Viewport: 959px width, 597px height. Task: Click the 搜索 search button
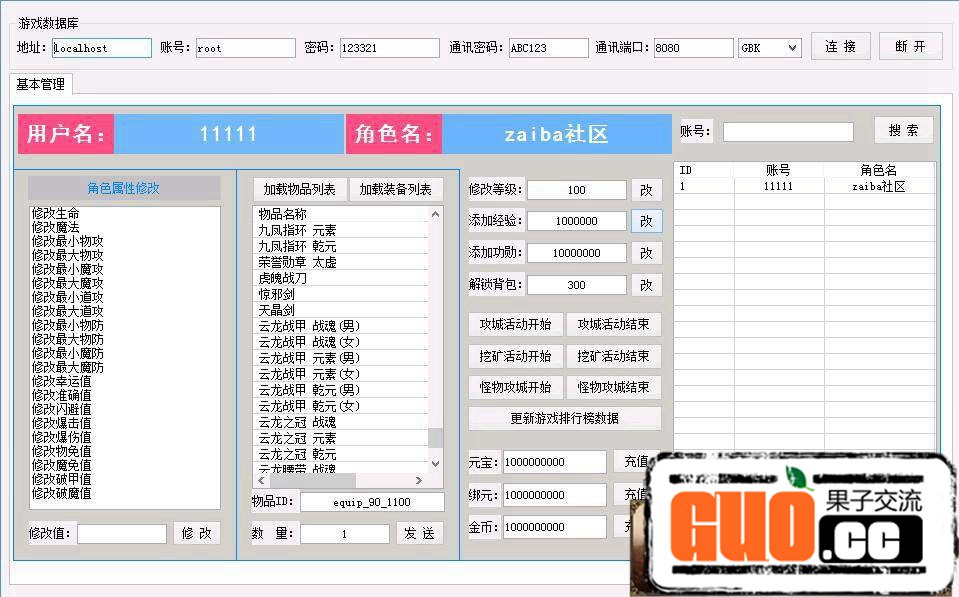(x=903, y=131)
